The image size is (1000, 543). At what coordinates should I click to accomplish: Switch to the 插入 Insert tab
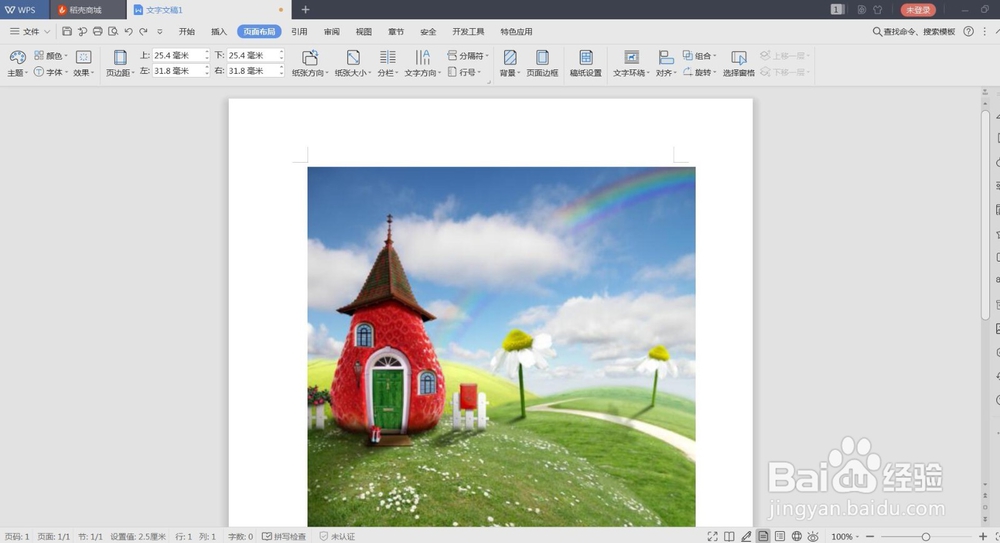click(x=219, y=31)
